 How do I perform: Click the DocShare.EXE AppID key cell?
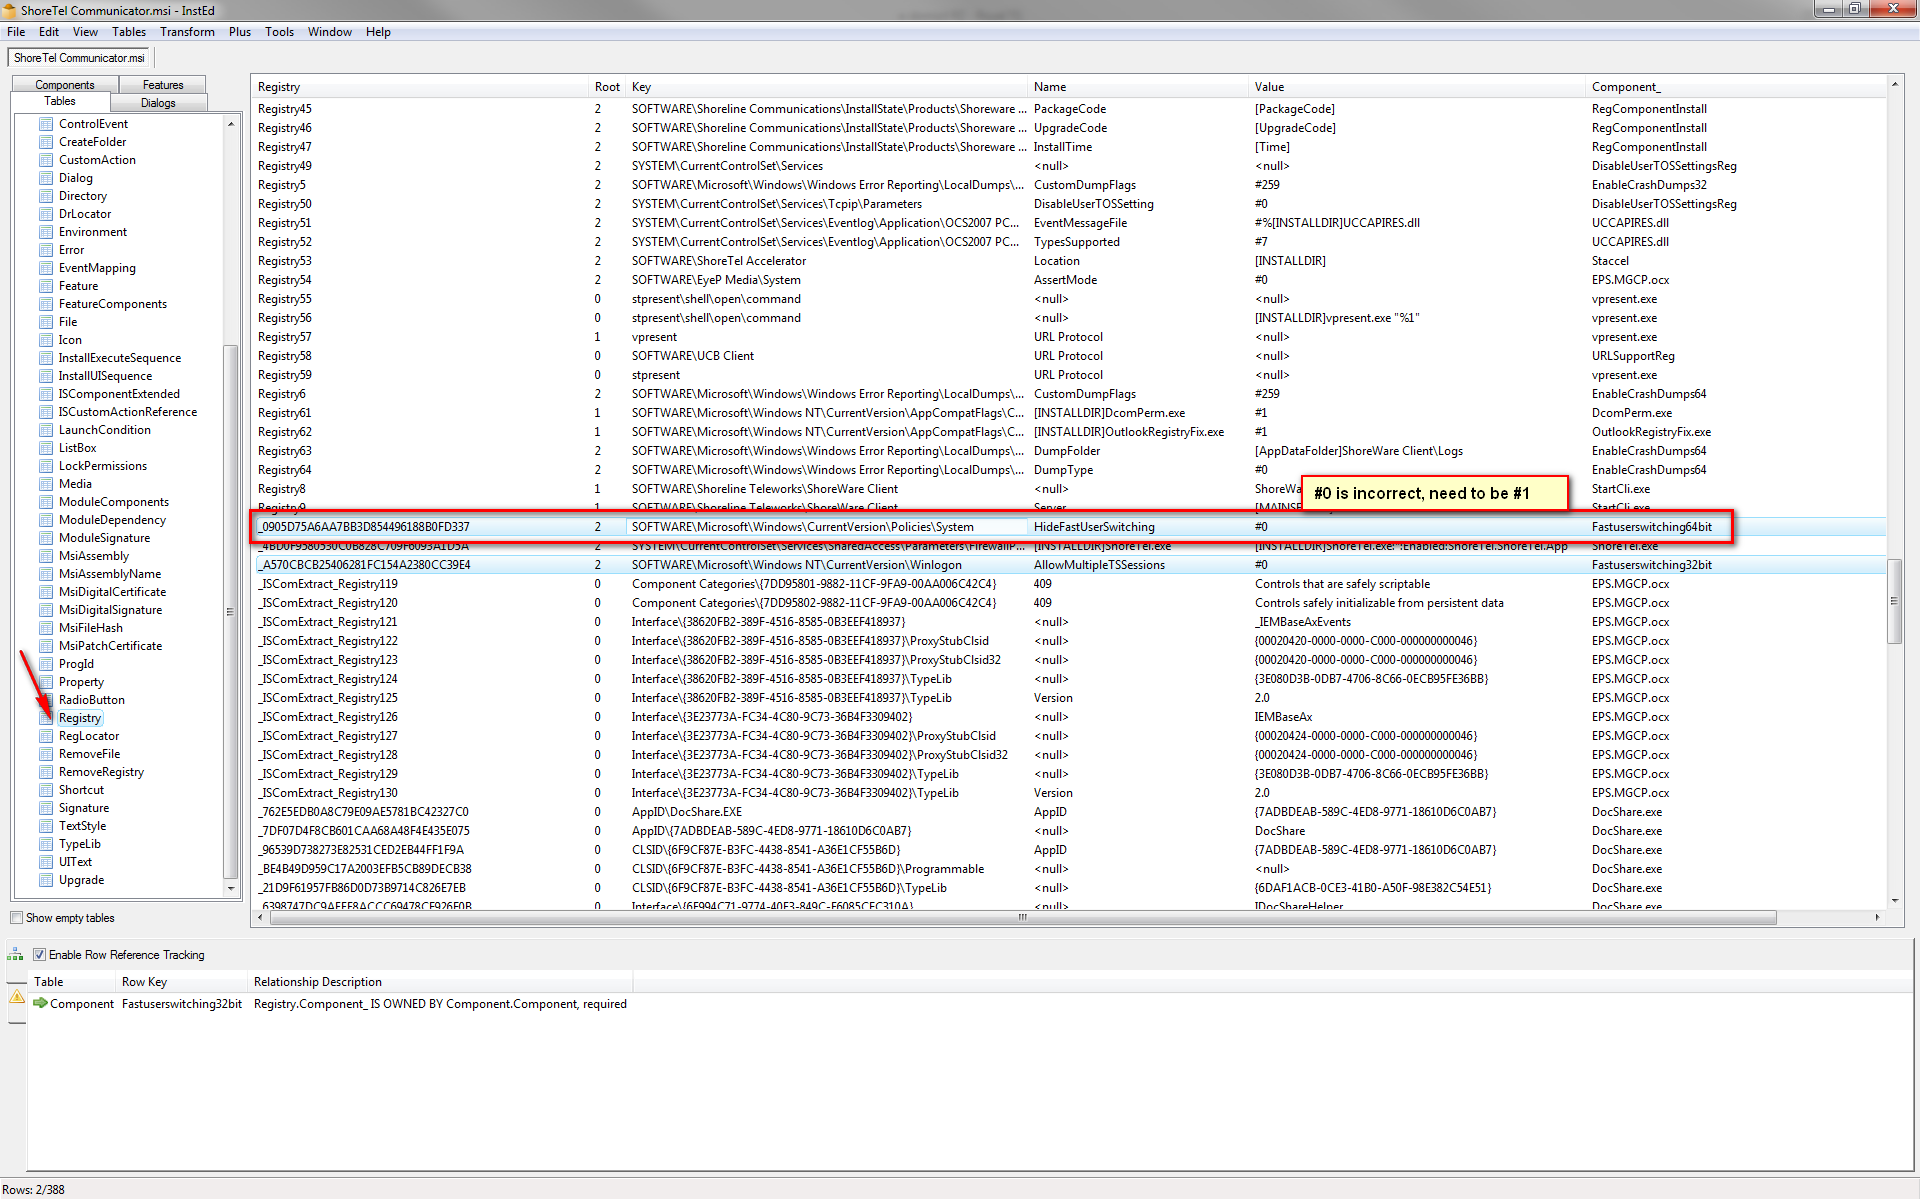(x=686, y=812)
